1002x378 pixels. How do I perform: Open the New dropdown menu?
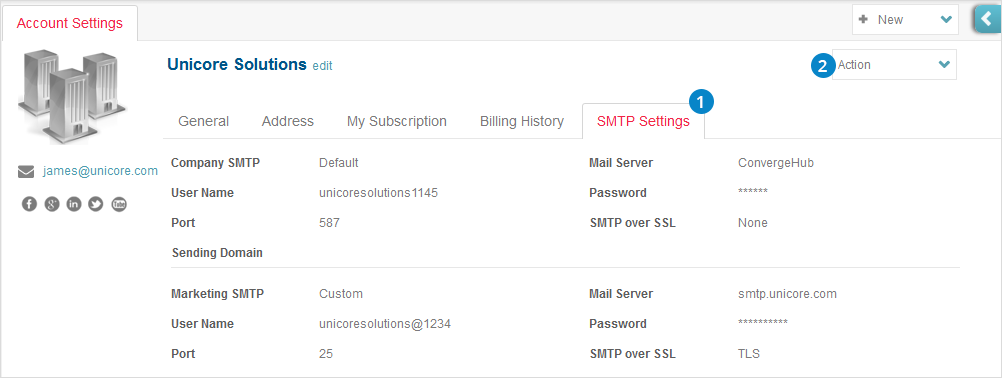point(905,20)
